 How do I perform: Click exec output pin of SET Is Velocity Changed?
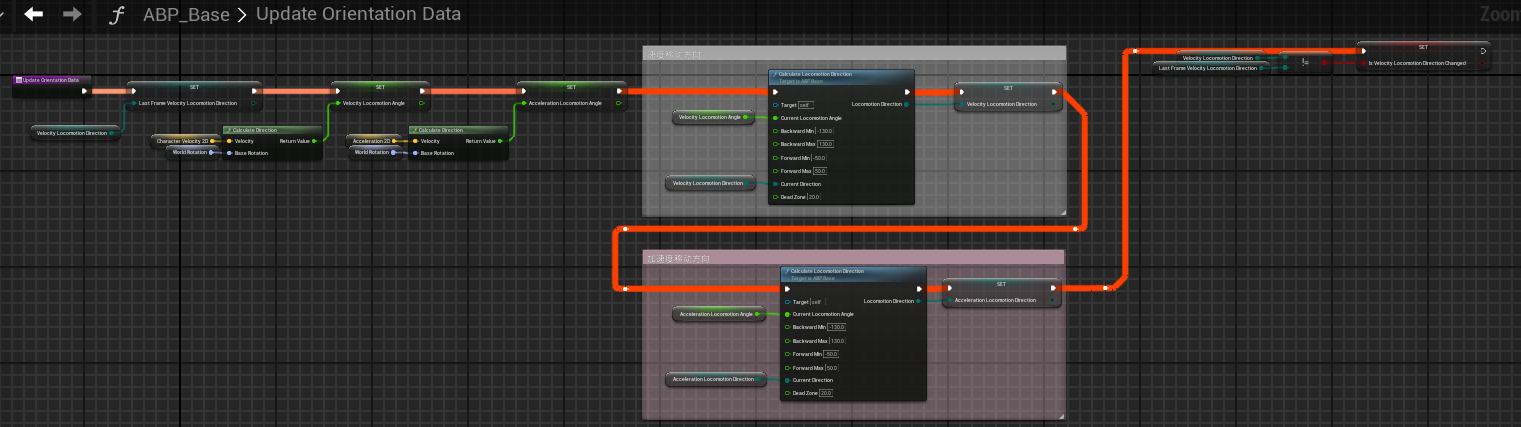pos(1483,51)
